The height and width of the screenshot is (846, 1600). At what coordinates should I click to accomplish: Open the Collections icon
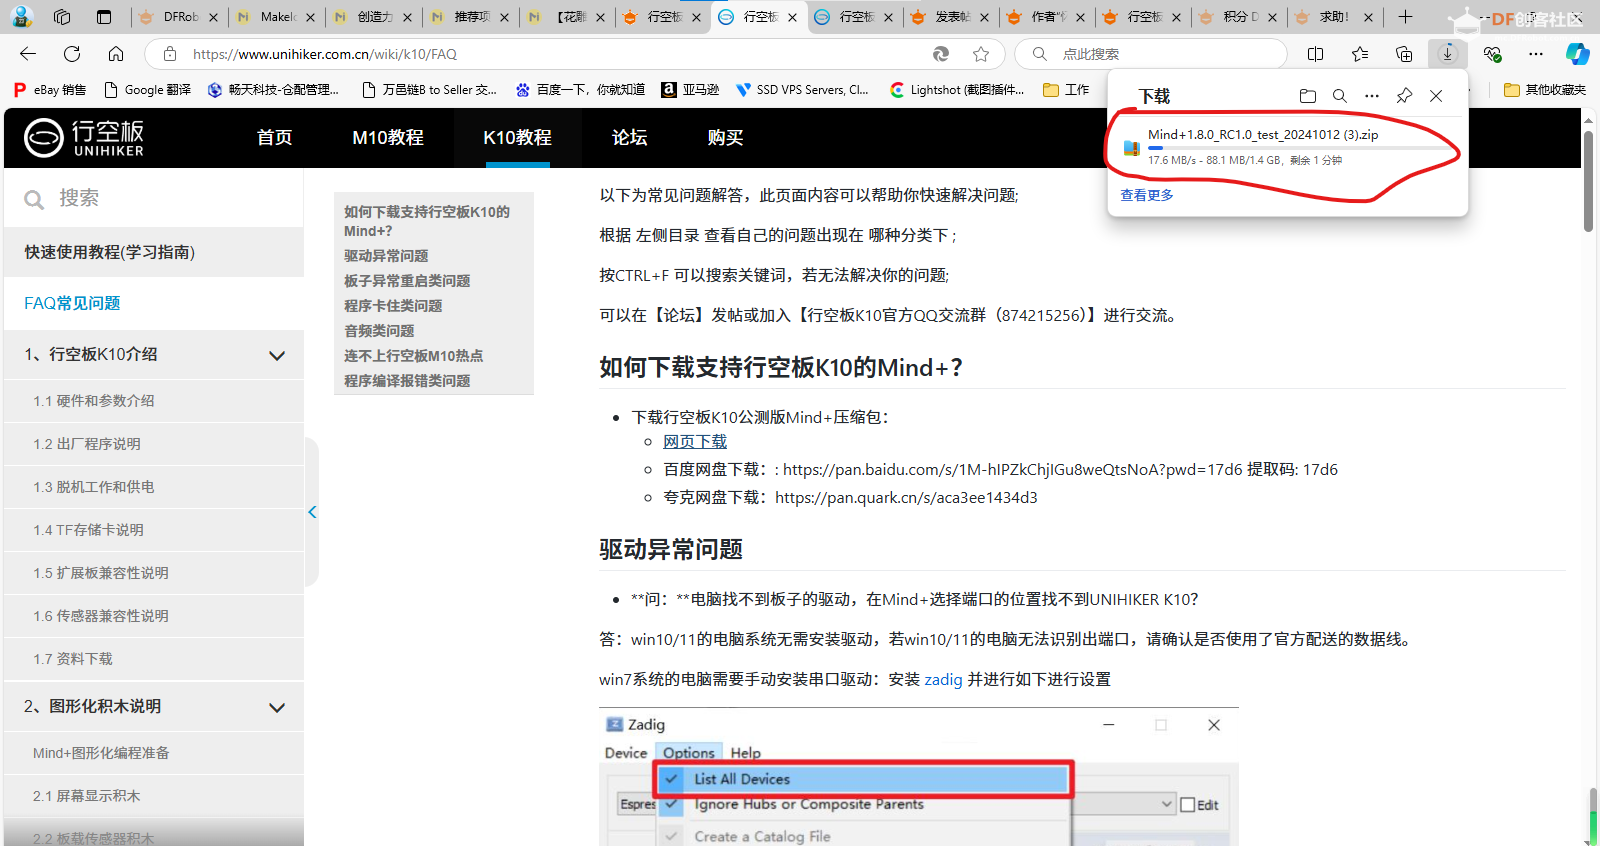(1404, 54)
